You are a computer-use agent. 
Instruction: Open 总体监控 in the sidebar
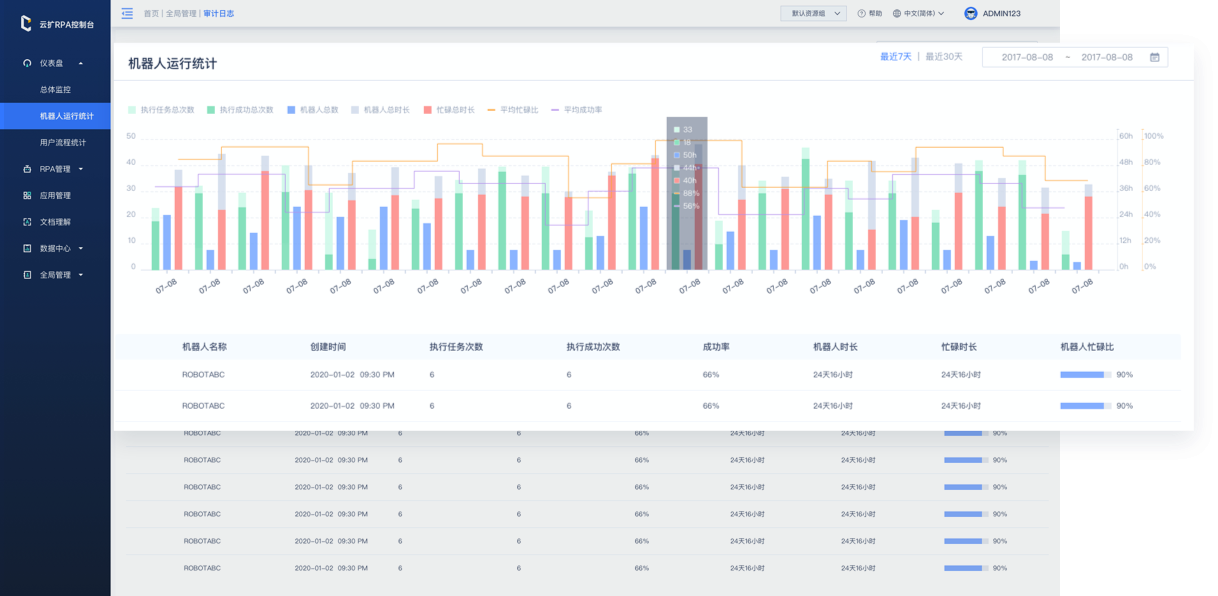pyautogui.click(x=55, y=90)
